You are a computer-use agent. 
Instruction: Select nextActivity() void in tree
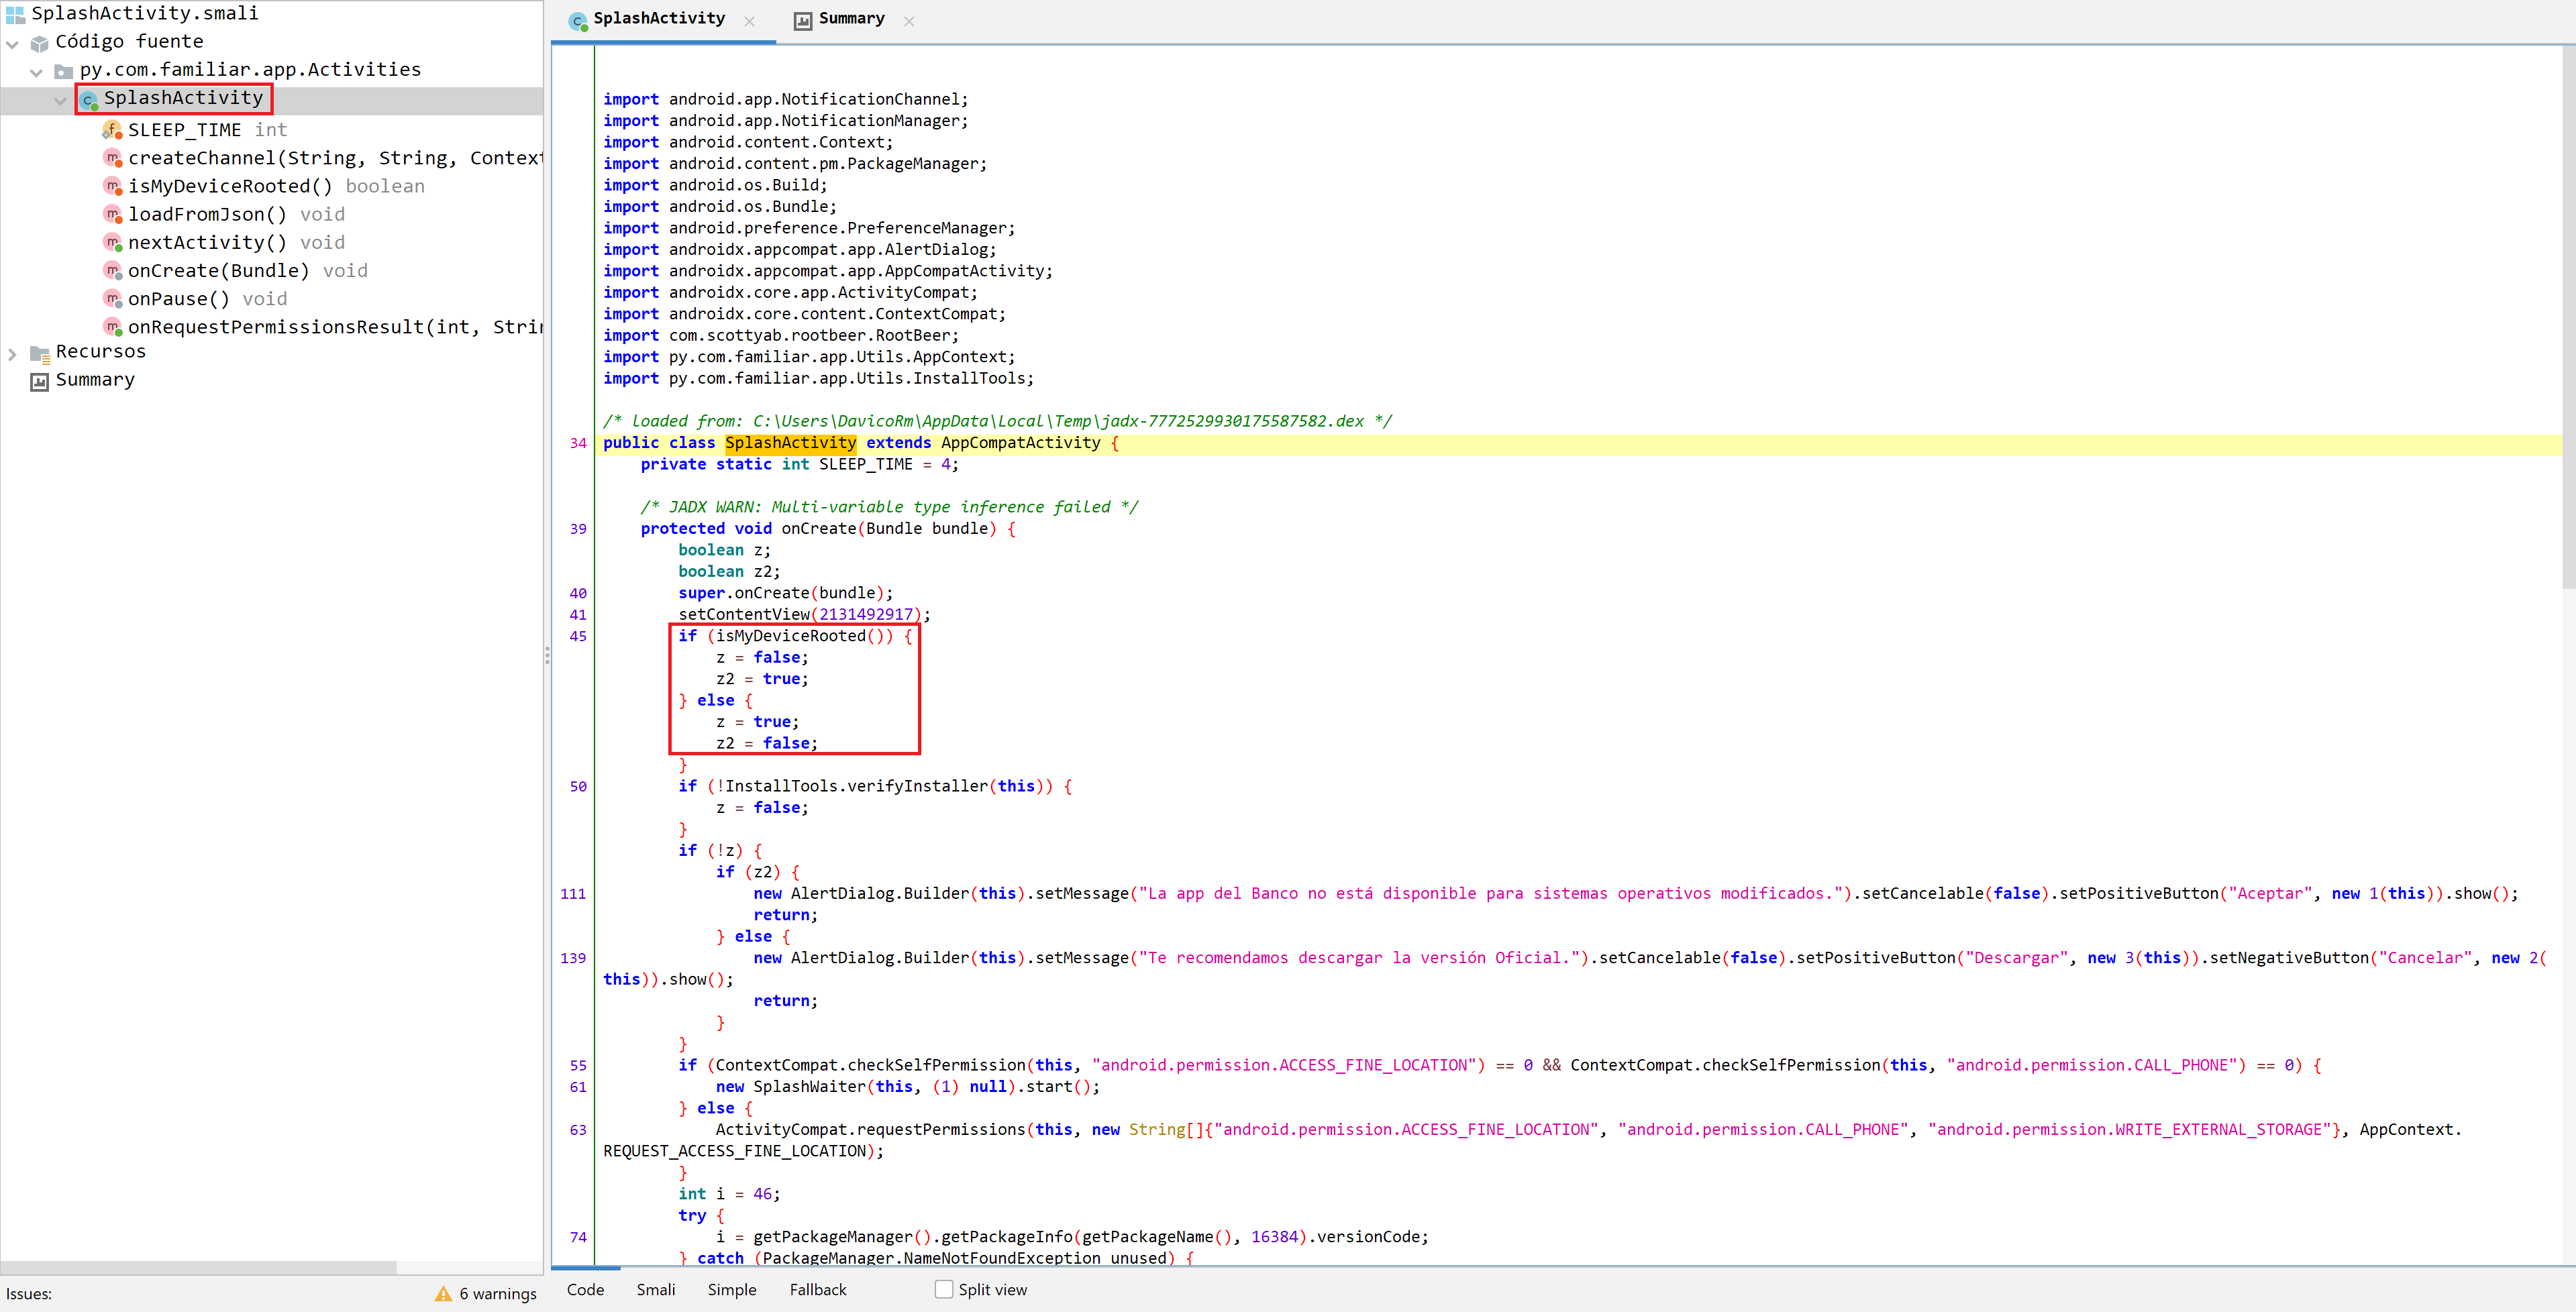[236, 242]
